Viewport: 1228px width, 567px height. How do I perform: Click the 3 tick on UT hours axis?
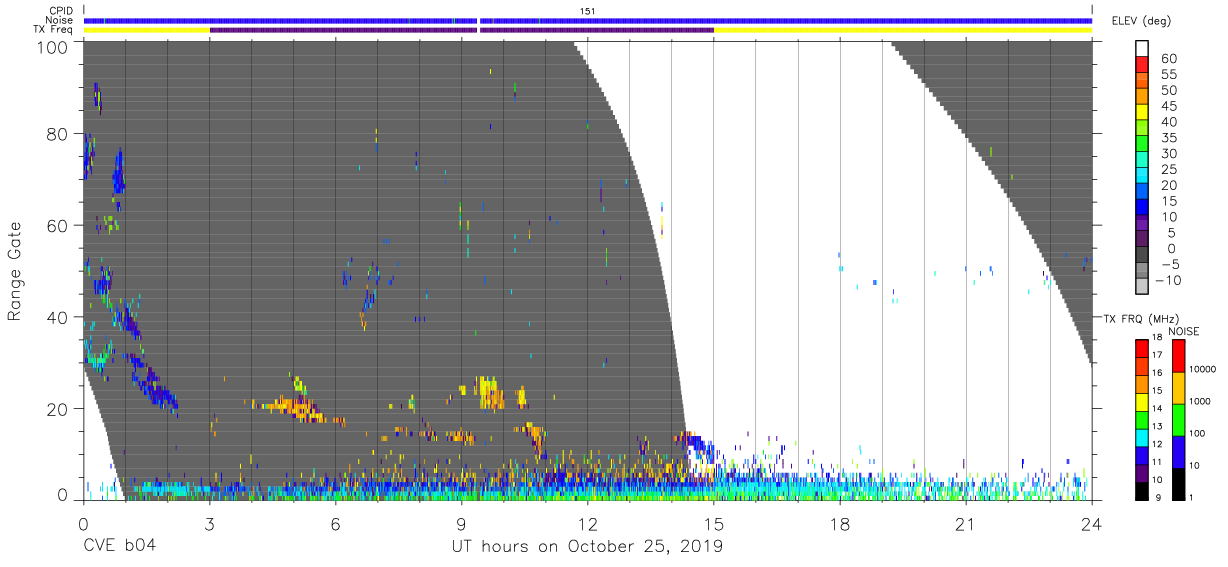click(209, 524)
